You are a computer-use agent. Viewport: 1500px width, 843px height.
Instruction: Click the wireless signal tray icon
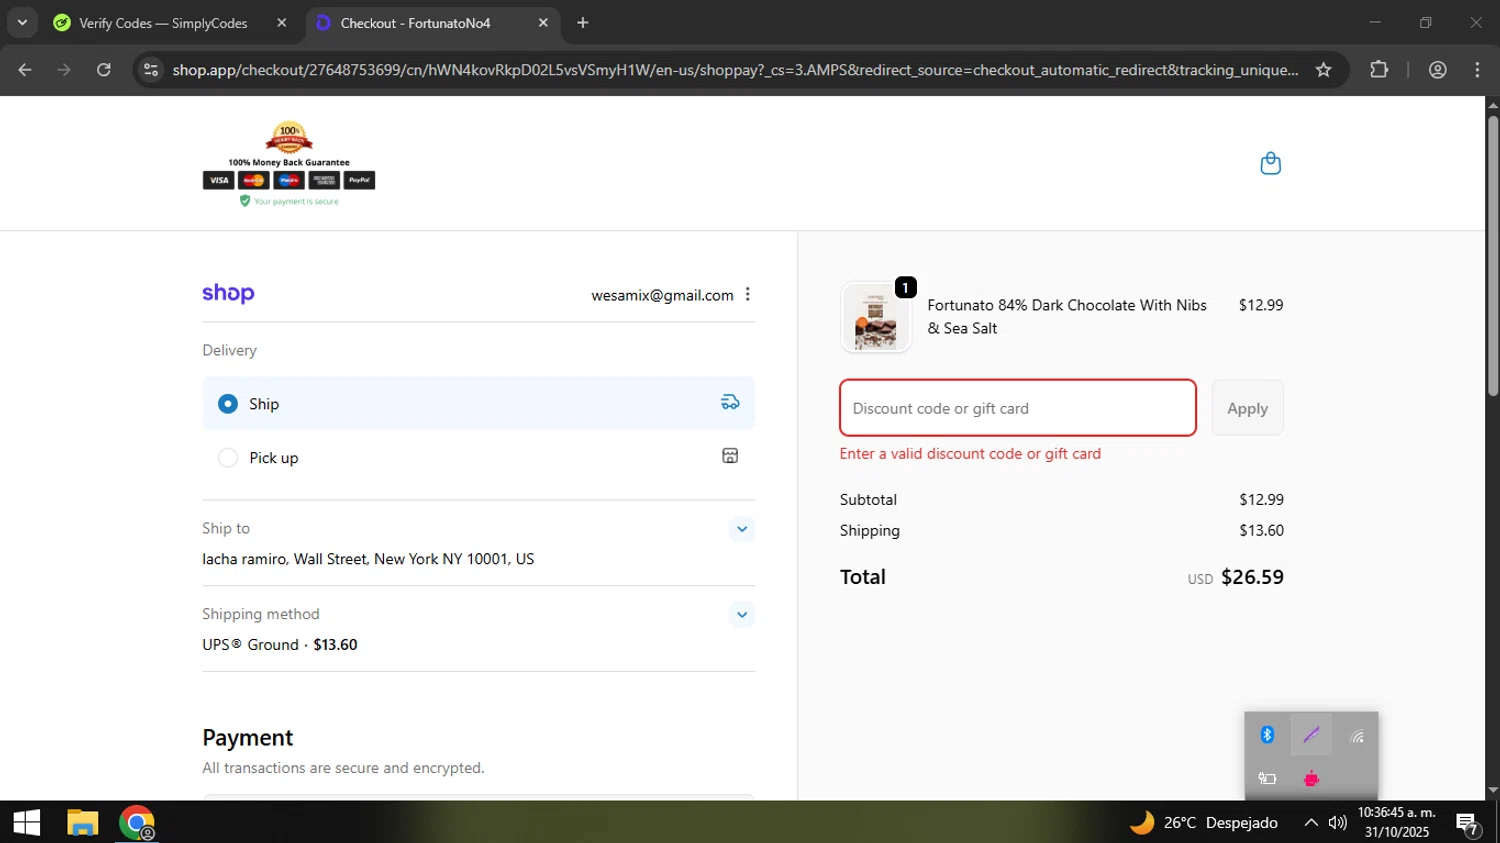tap(1356, 735)
